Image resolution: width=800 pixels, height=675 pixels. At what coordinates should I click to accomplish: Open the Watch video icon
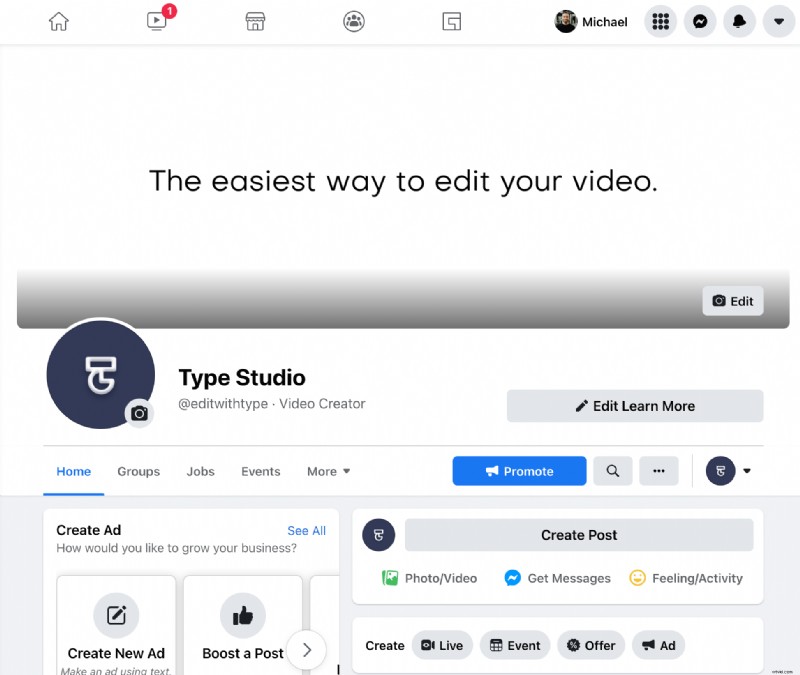click(x=156, y=22)
